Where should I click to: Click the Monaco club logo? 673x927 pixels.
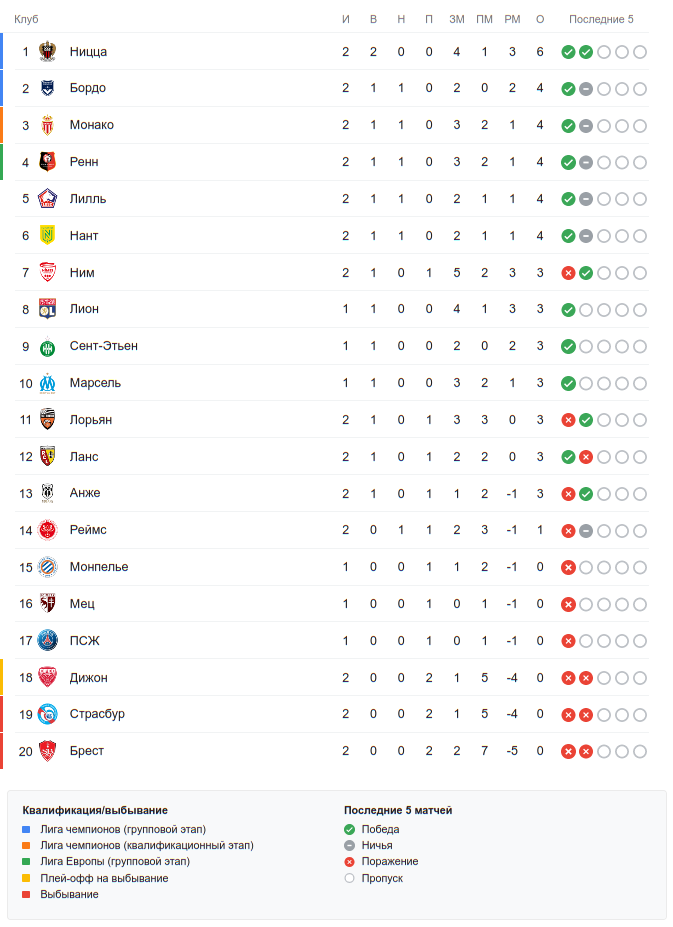(47, 125)
